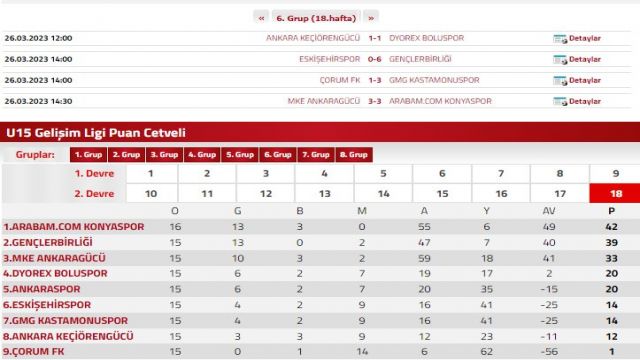Show standings for week 11
The image size is (640, 360).
click(207, 193)
